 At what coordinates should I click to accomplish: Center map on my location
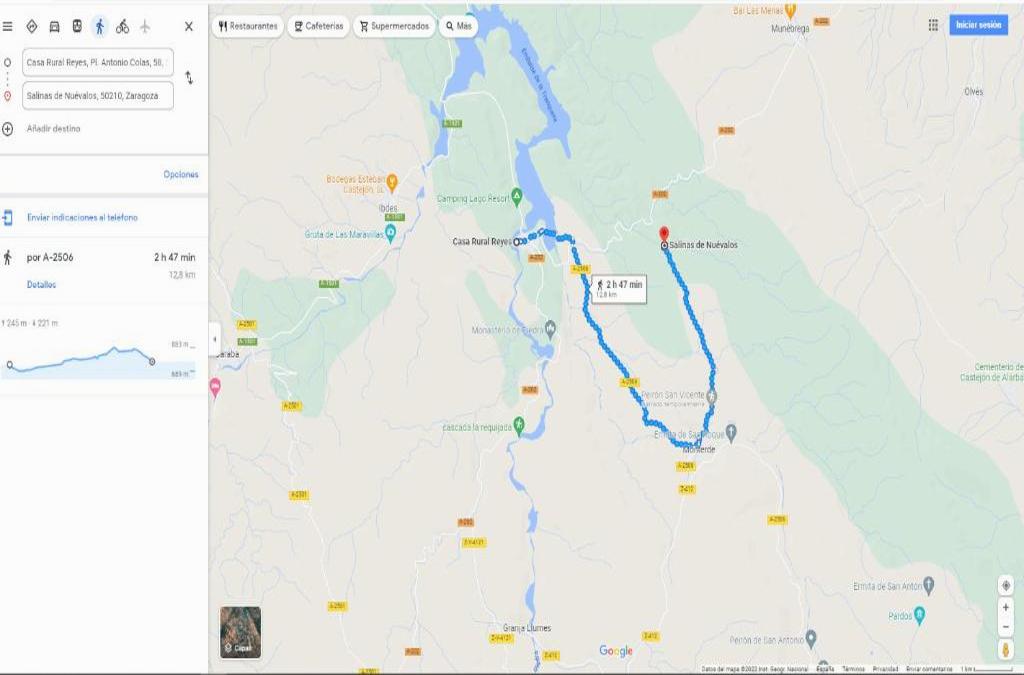(1006, 585)
